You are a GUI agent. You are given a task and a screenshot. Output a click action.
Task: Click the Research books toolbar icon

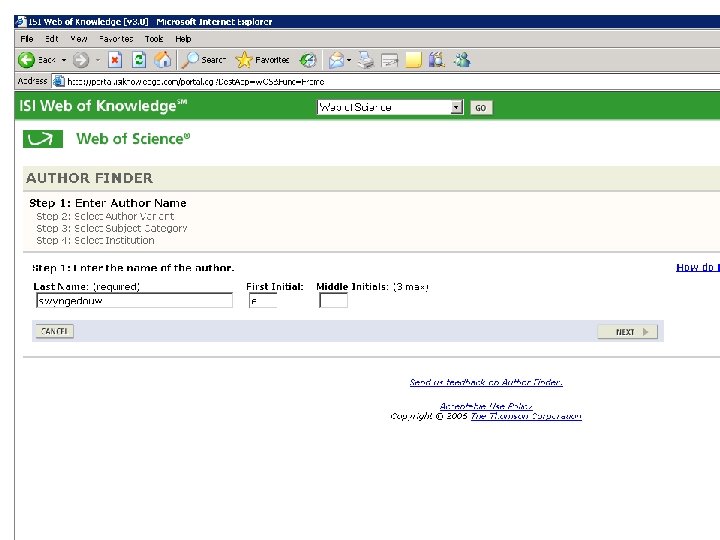pyautogui.click(x=437, y=60)
